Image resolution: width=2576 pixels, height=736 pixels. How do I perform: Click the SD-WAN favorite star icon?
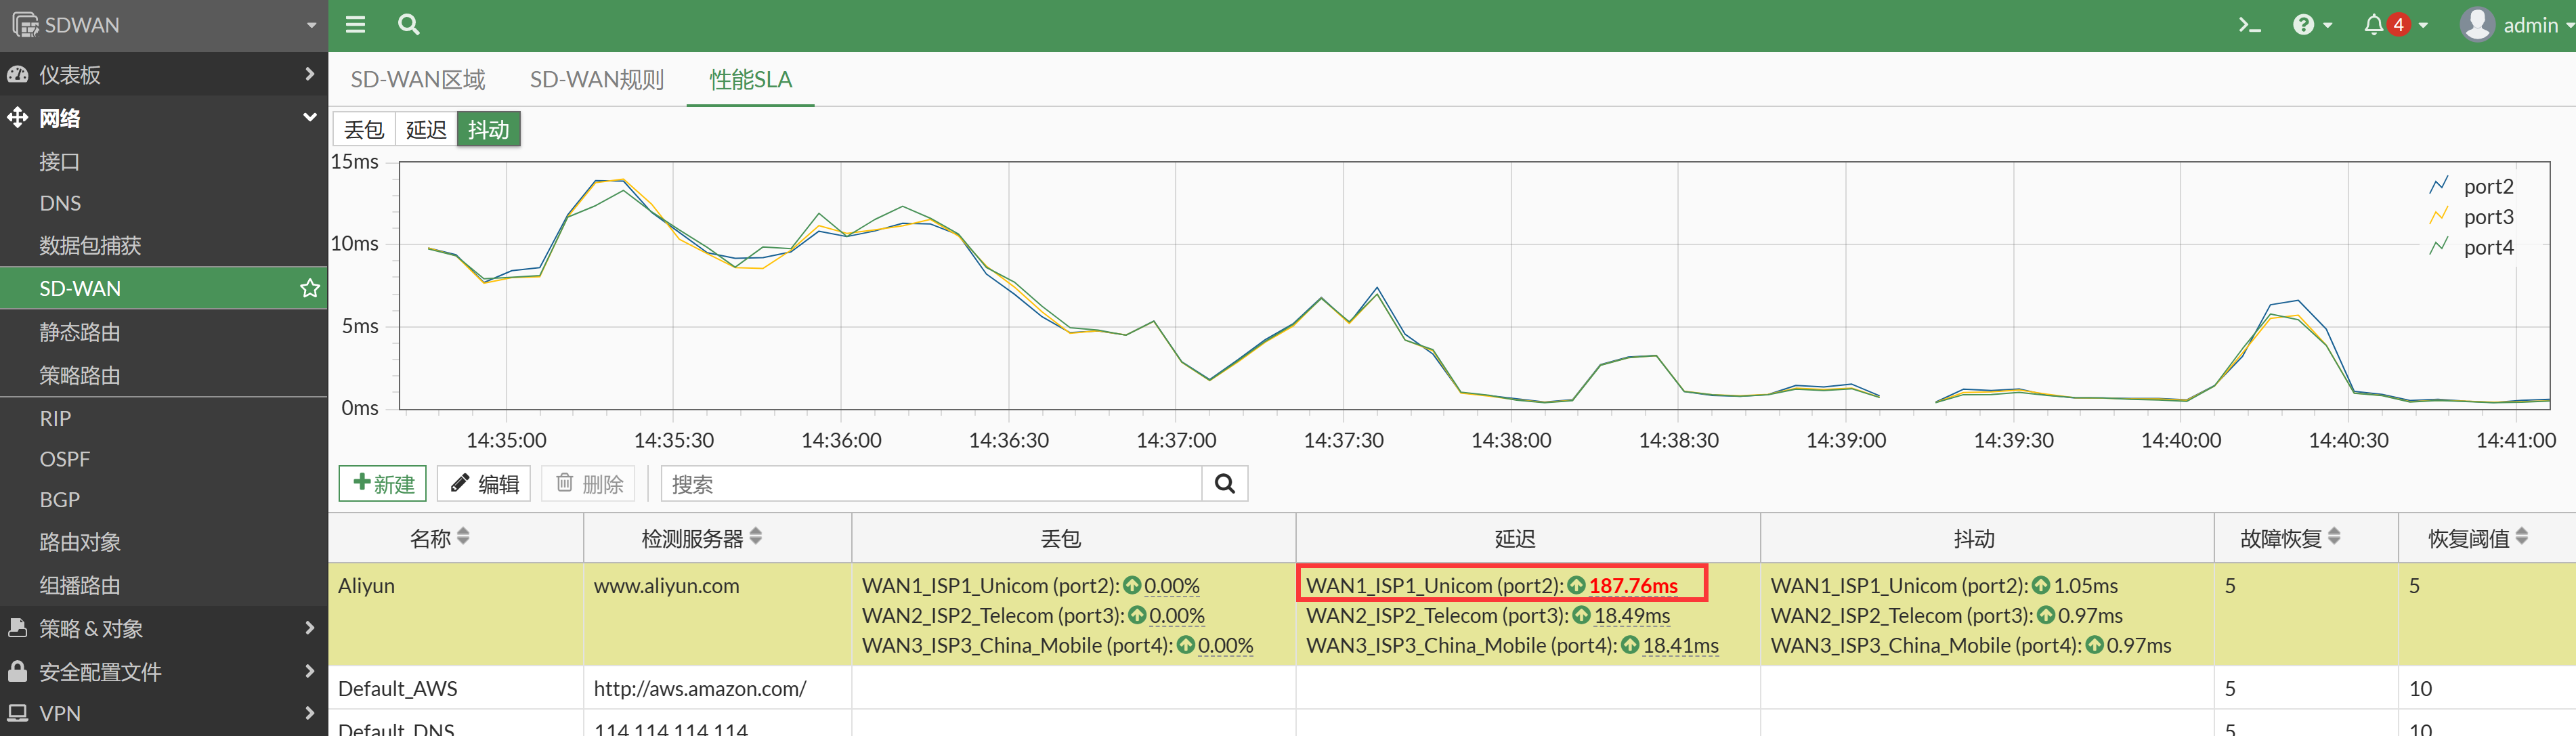click(x=310, y=288)
